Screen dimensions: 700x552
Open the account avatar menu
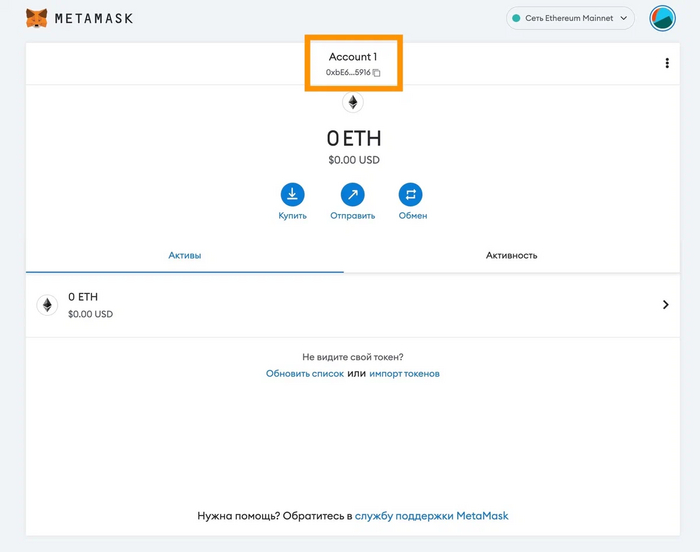point(662,18)
